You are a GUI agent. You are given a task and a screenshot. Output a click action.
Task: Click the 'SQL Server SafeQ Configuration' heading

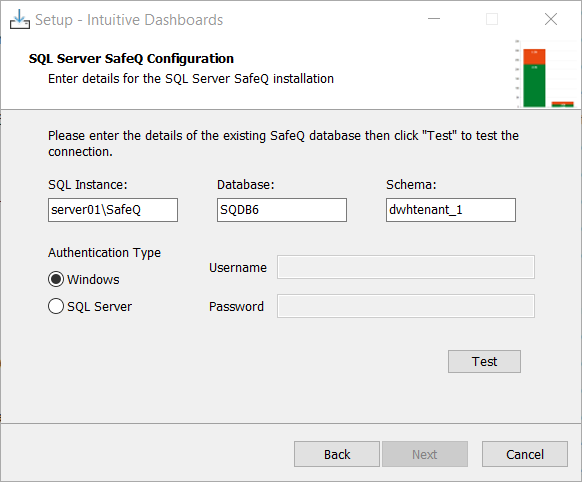[131, 59]
